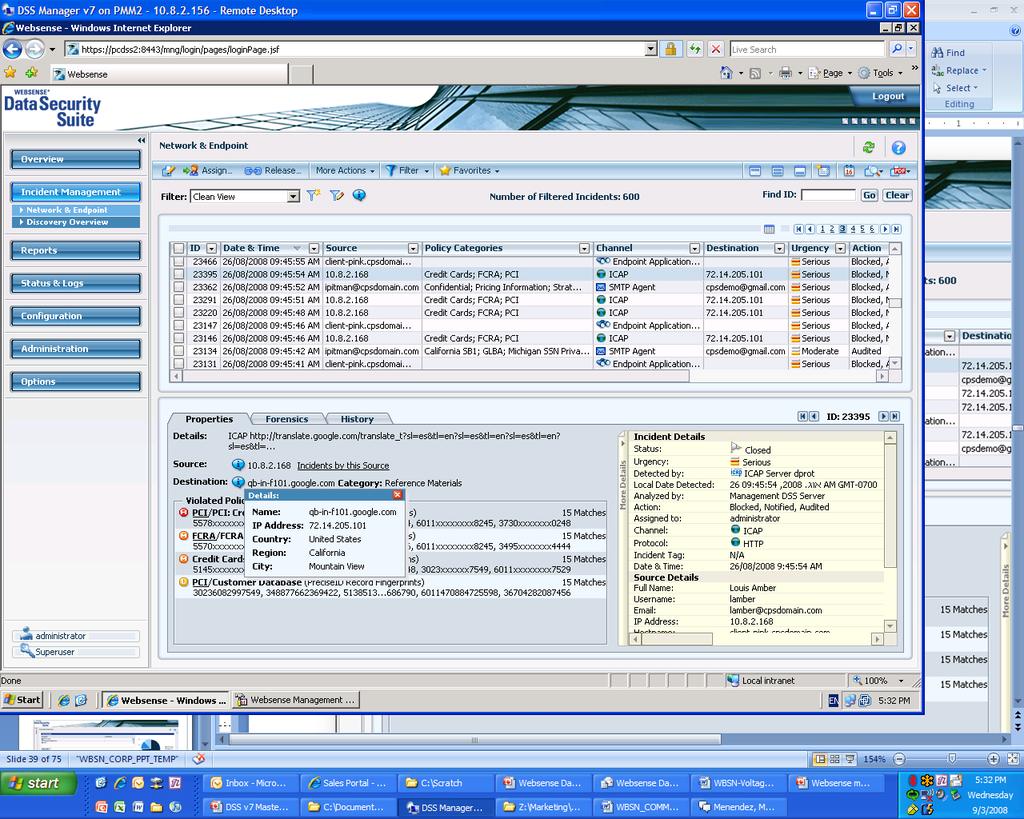Open the Options sidebar section

(76, 381)
